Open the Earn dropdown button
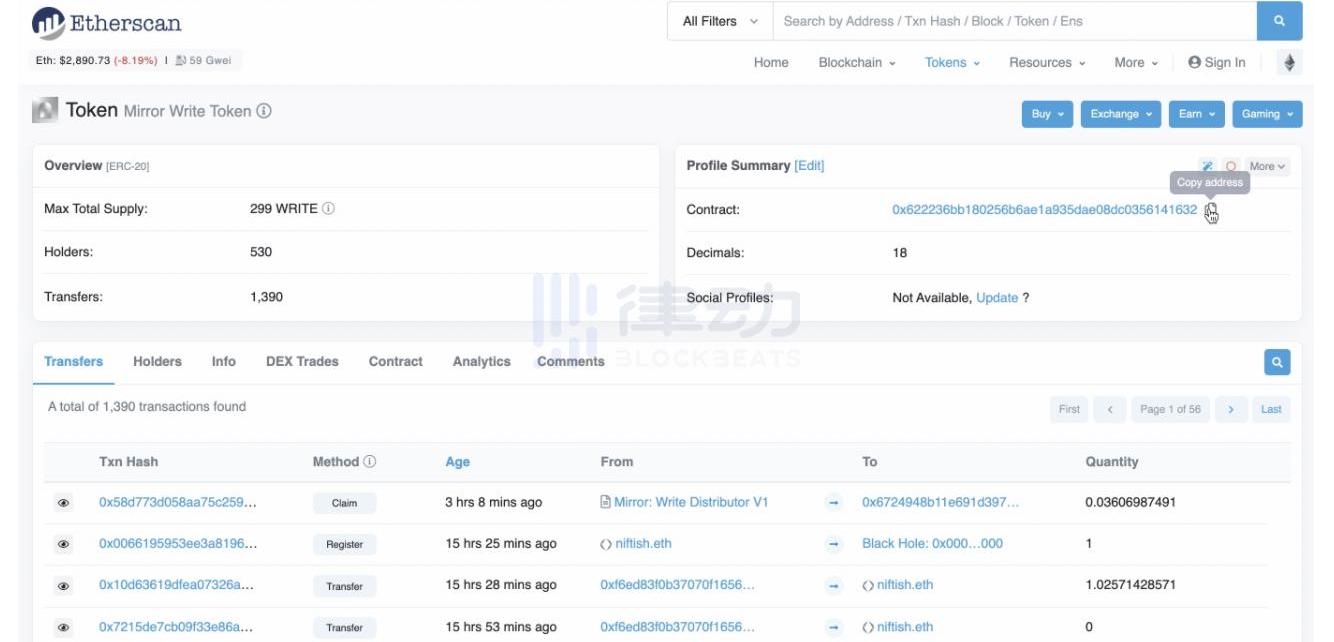The width and height of the screenshot is (1334, 642). 1196,114
